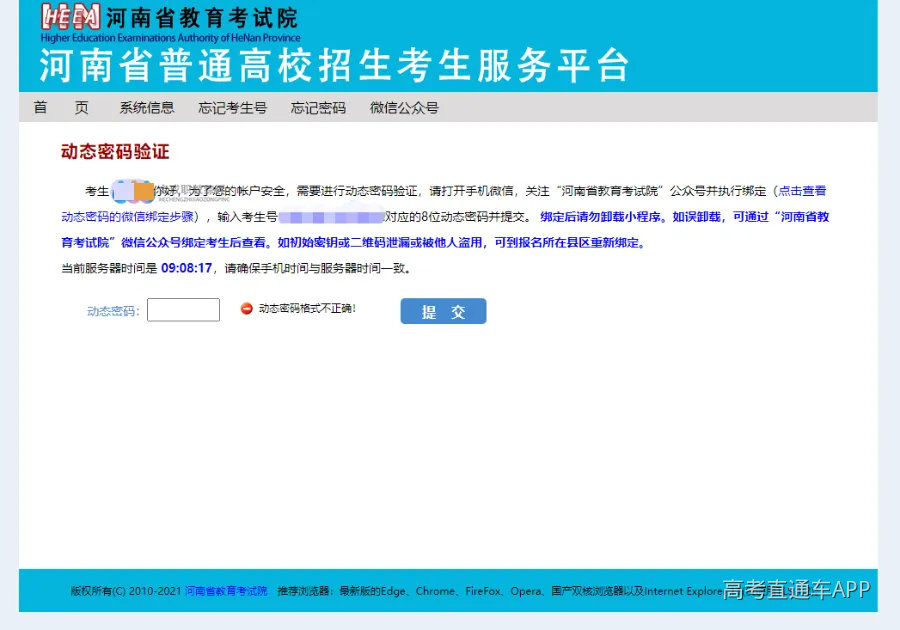Click the 提交 submit button
This screenshot has width=900, height=630.
click(443, 310)
